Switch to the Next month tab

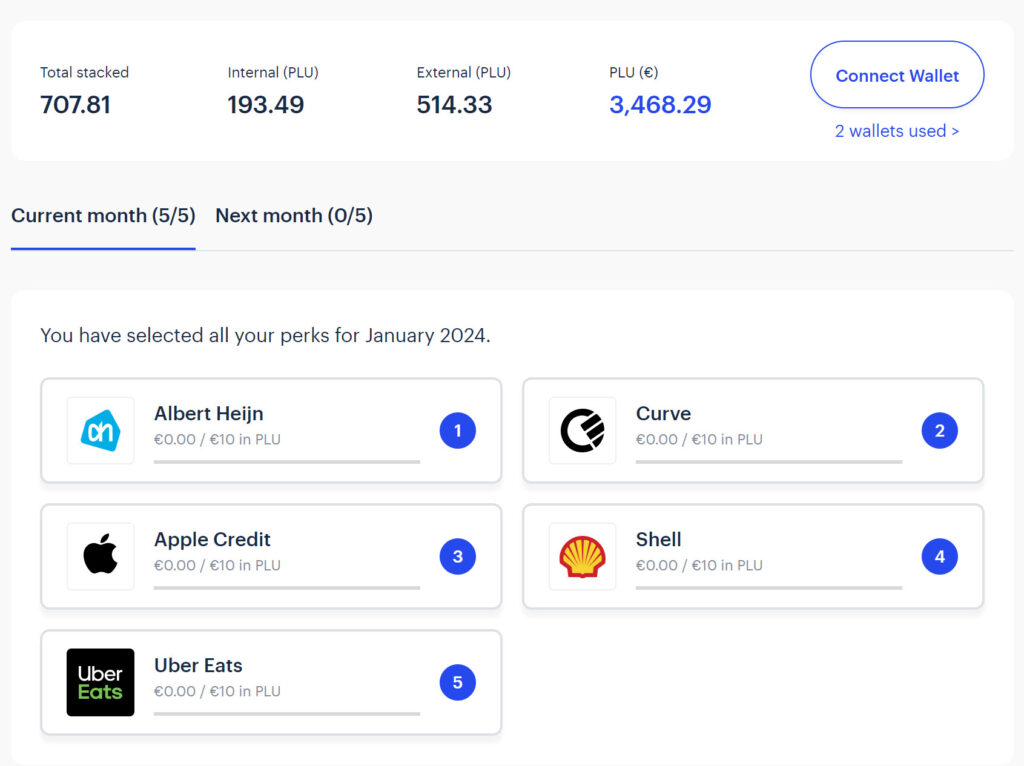293,215
